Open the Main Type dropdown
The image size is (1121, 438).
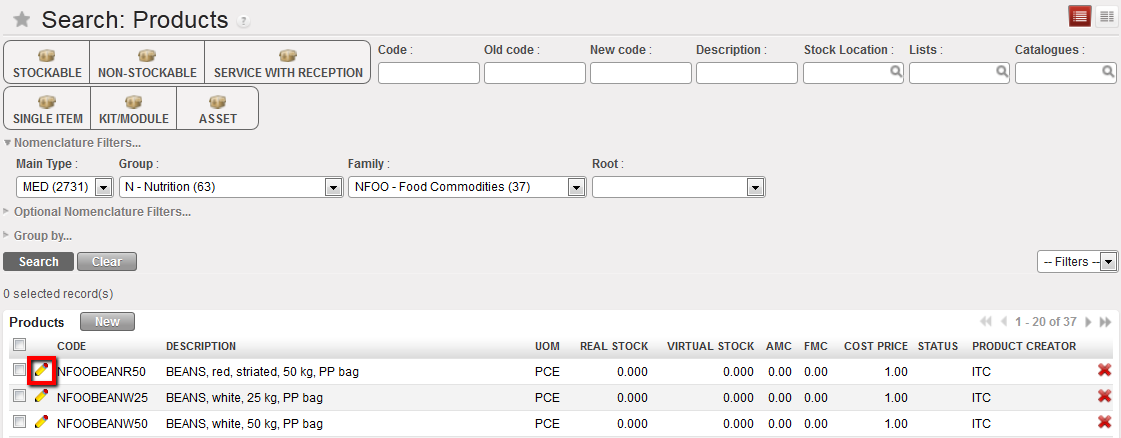click(102, 187)
